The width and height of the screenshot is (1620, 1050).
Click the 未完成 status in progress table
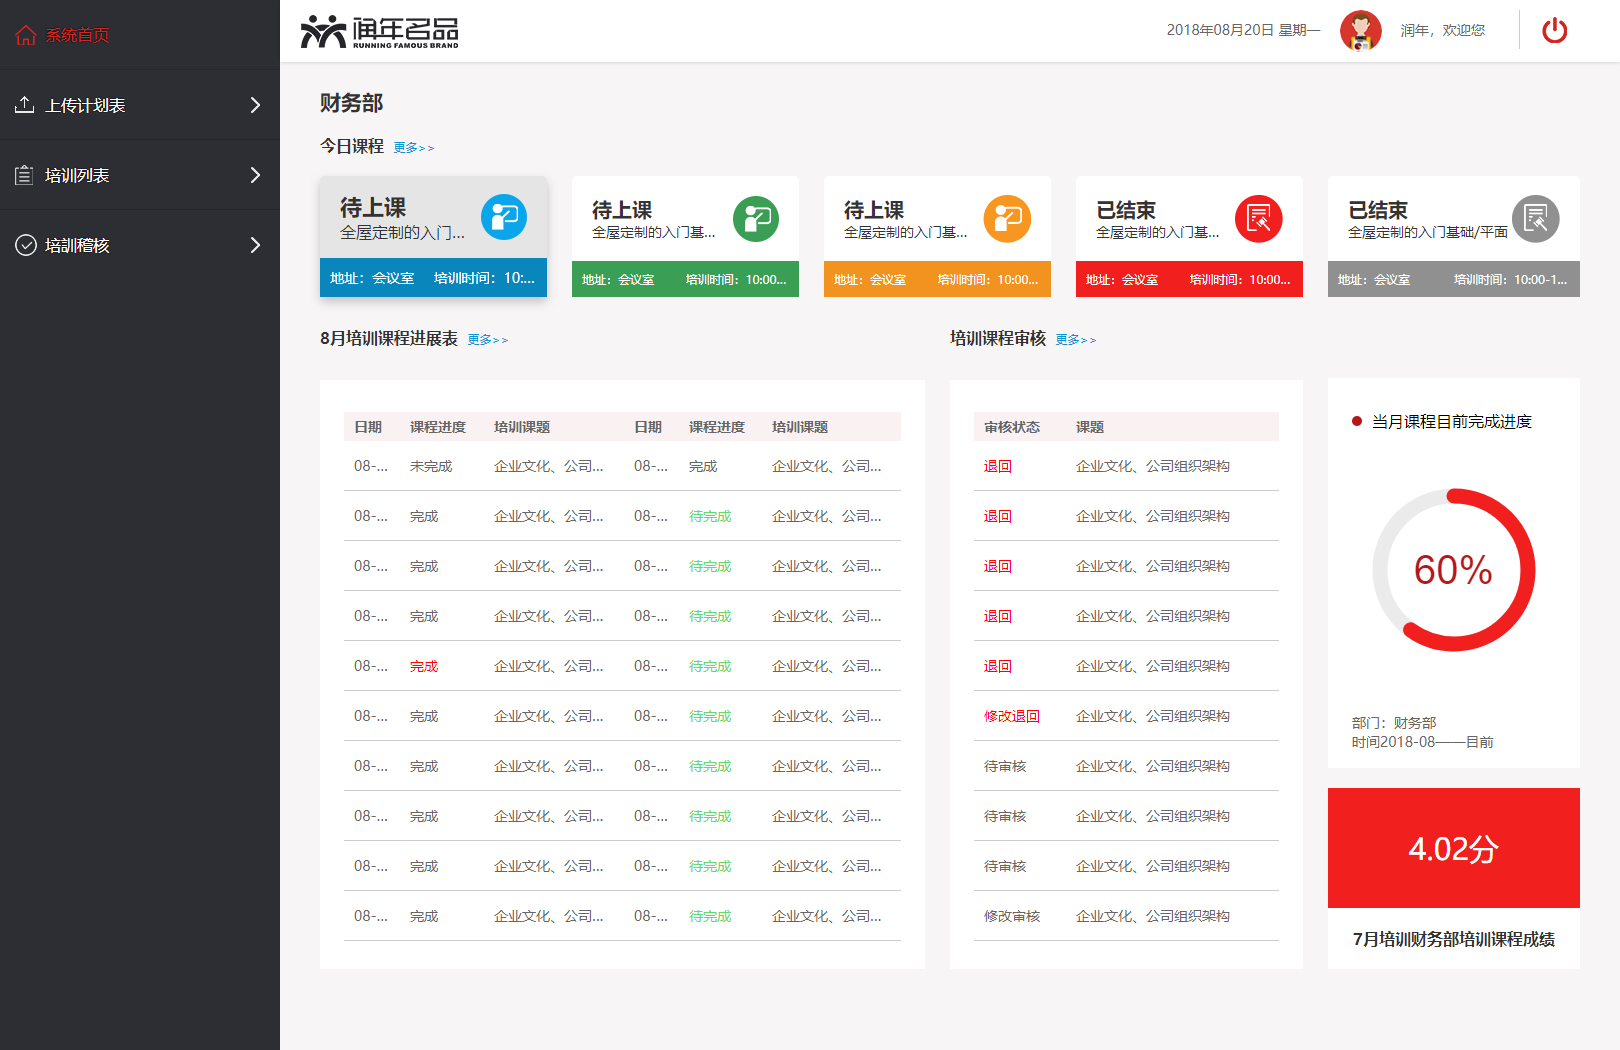[431, 466]
